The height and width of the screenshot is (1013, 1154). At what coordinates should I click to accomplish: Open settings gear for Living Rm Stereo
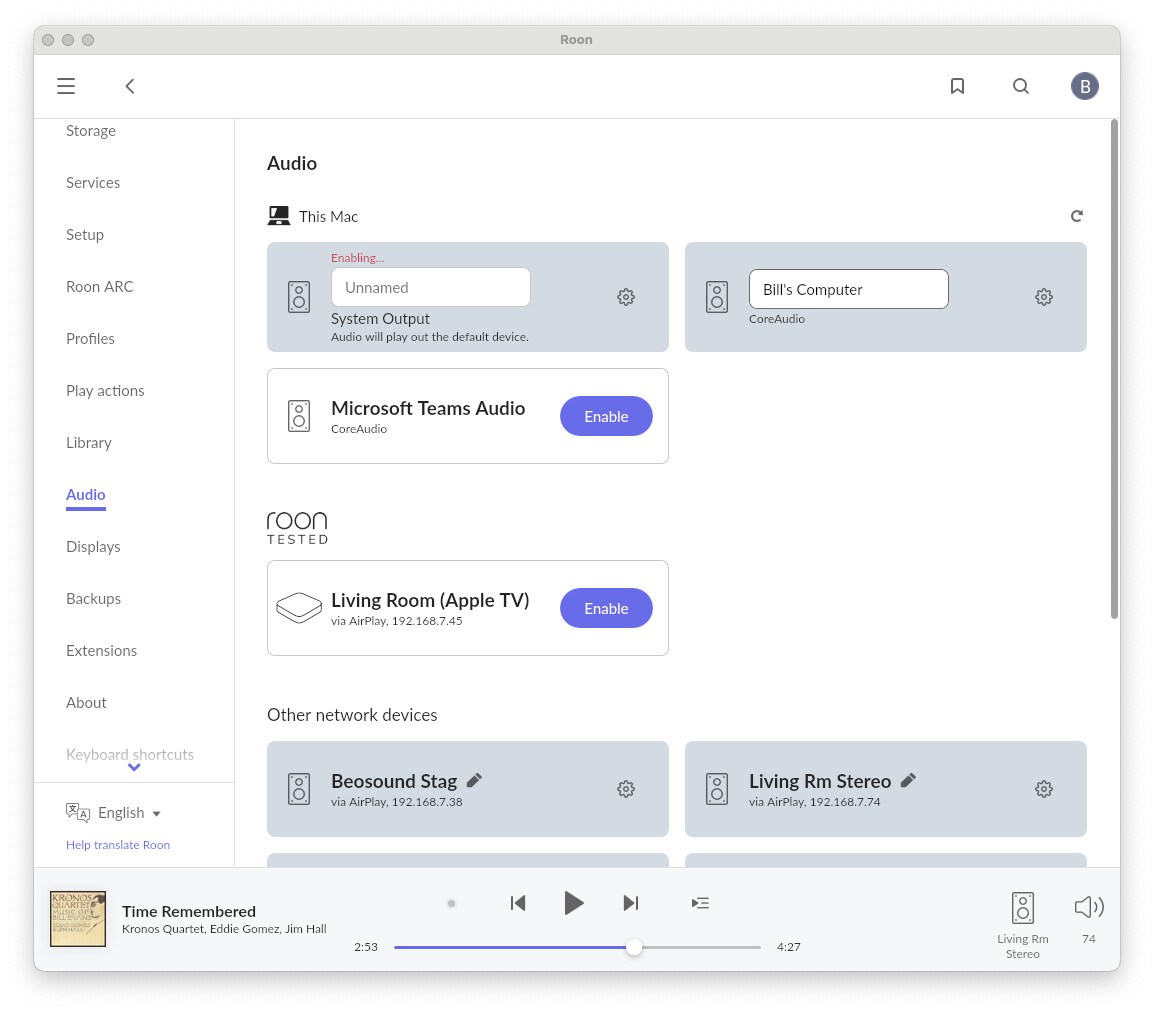[1044, 789]
